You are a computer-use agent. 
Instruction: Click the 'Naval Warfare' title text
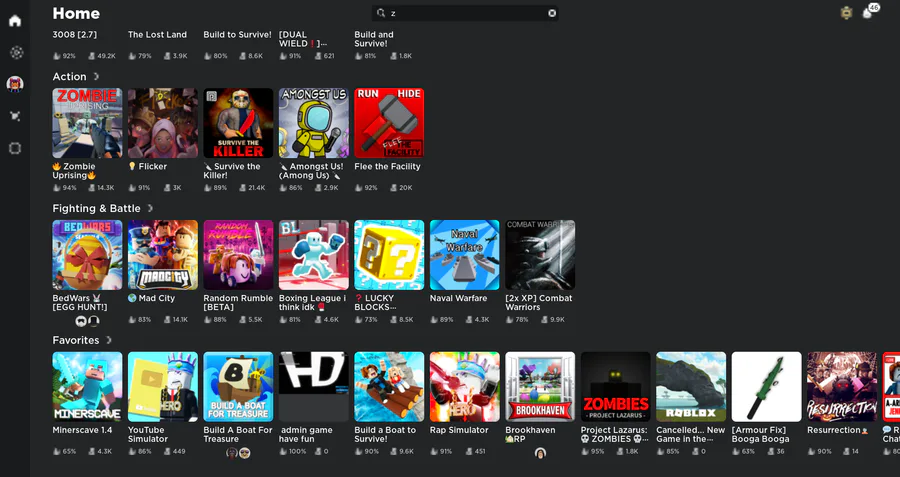pyautogui.click(x=459, y=298)
